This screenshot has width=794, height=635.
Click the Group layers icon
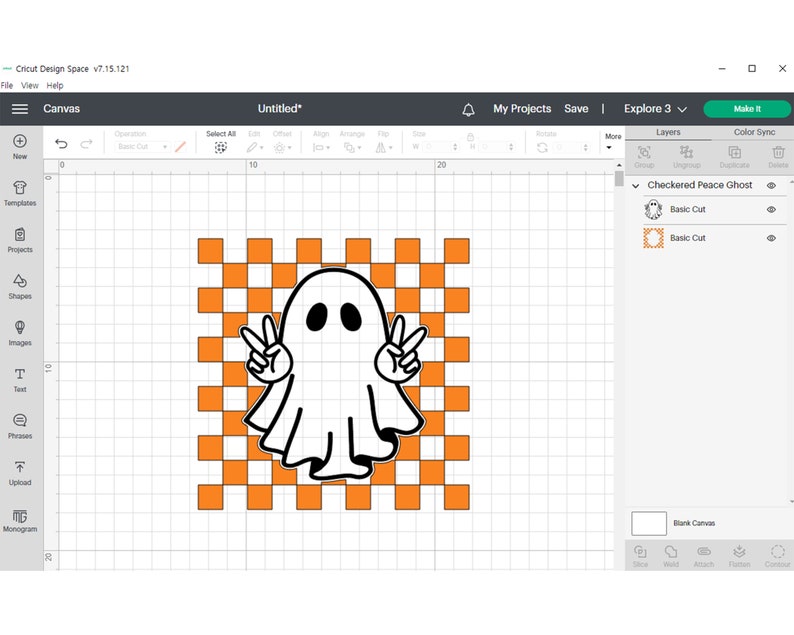pyautogui.click(x=644, y=157)
